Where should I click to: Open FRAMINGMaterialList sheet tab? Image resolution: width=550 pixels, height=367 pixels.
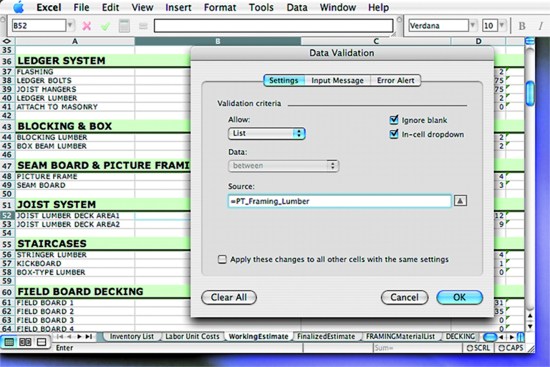click(x=400, y=336)
